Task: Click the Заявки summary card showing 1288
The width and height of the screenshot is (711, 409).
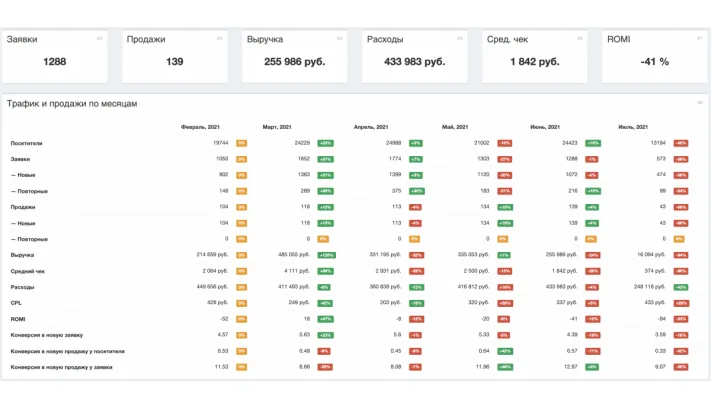Action: tap(54, 56)
